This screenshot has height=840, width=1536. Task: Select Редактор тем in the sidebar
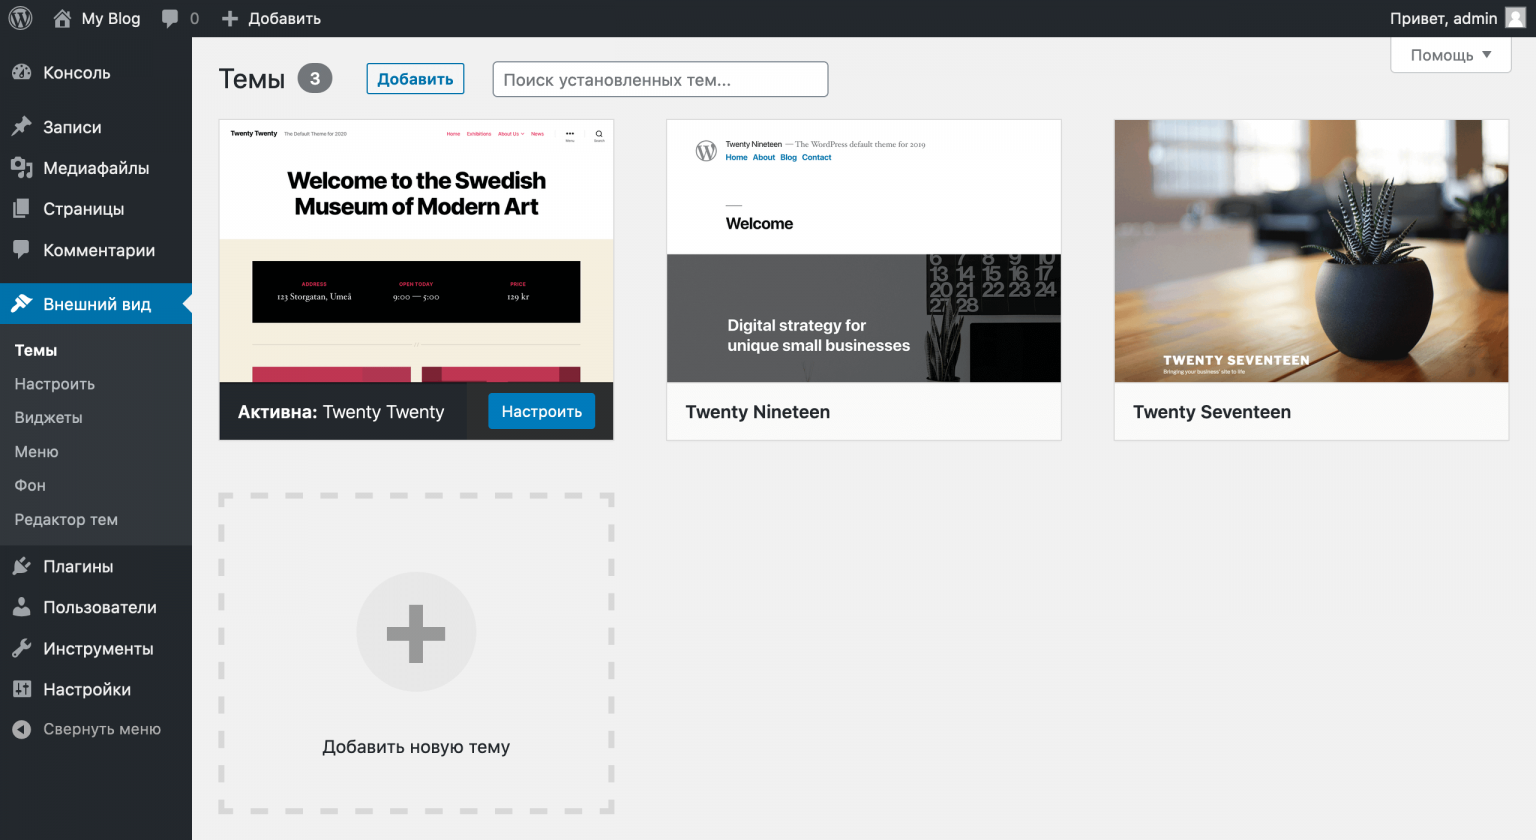tap(66, 519)
